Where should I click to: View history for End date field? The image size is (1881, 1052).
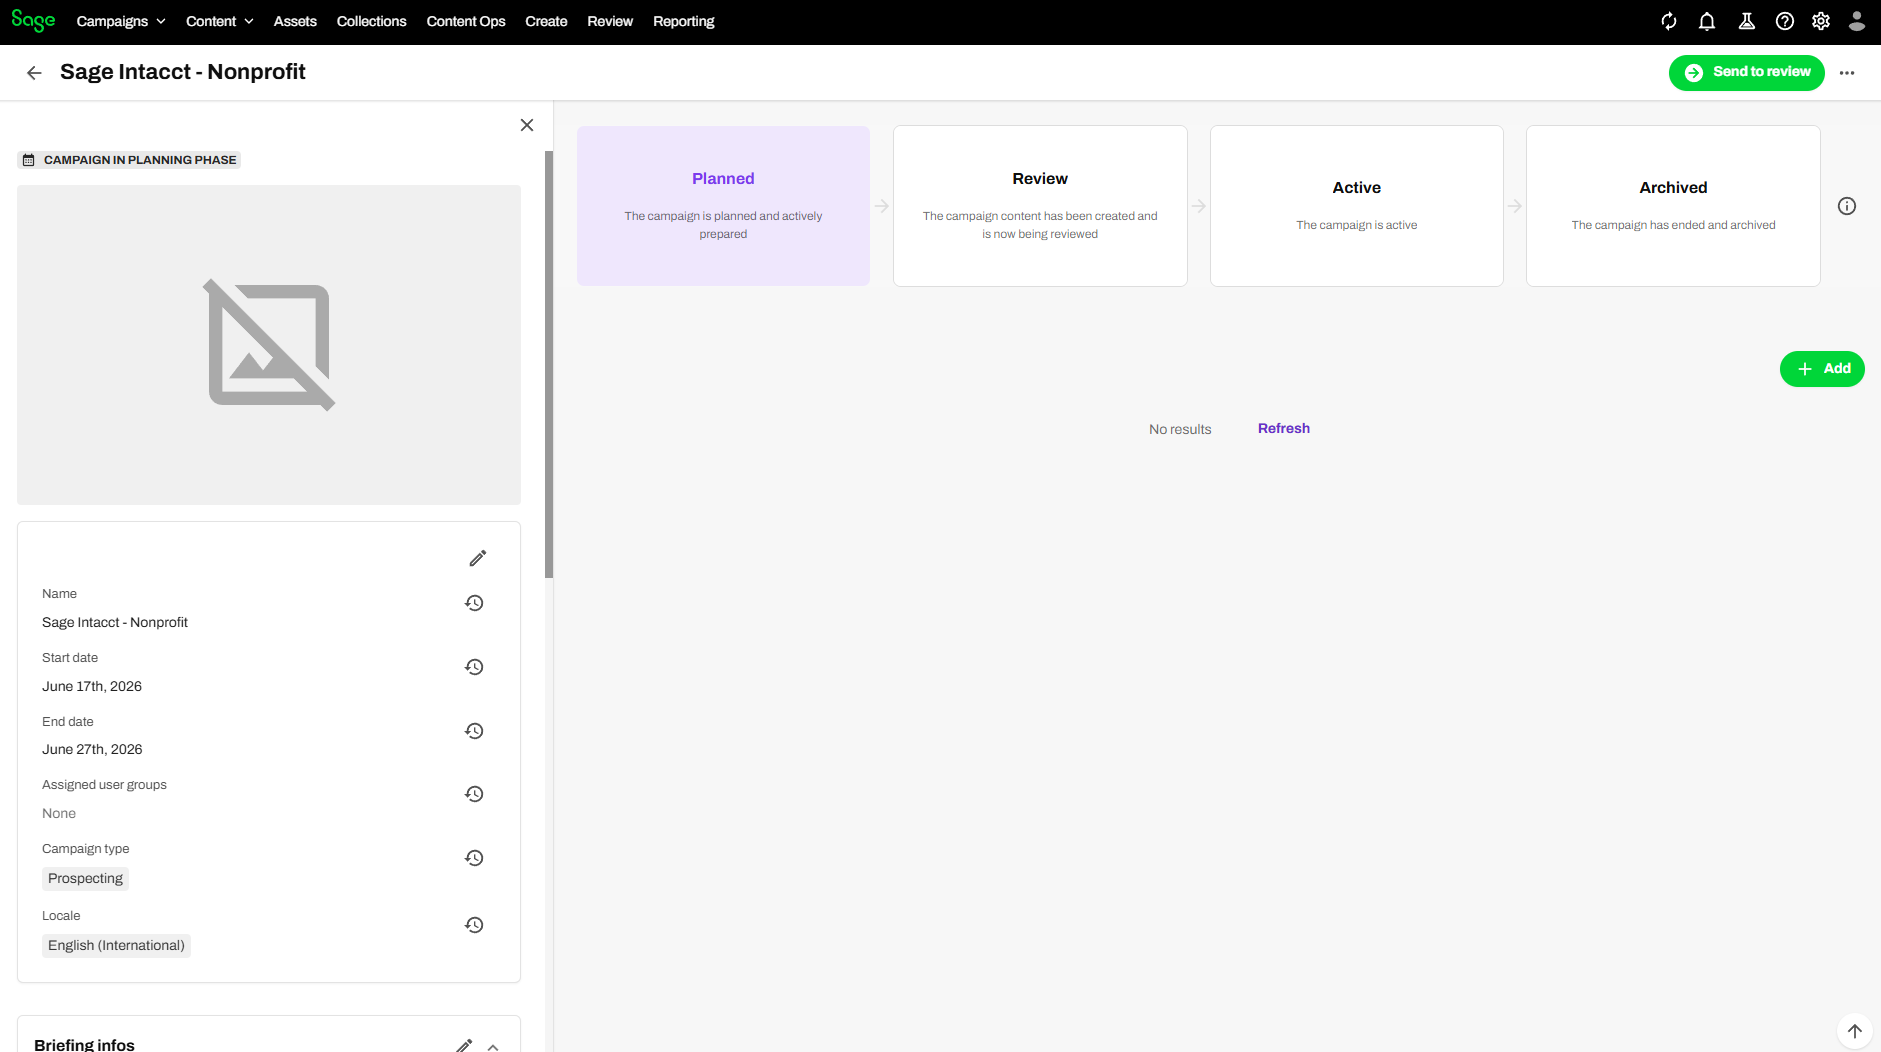pyautogui.click(x=474, y=731)
